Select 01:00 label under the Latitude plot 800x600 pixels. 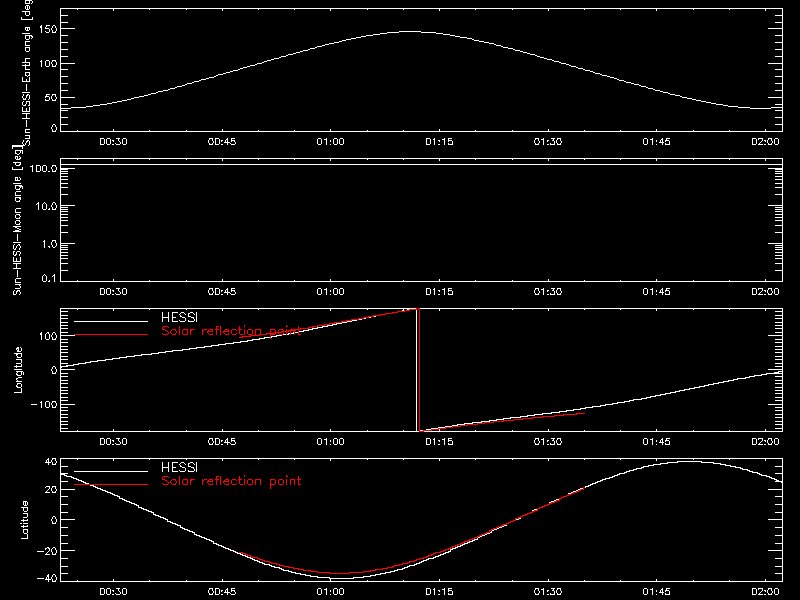pyautogui.click(x=331, y=591)
